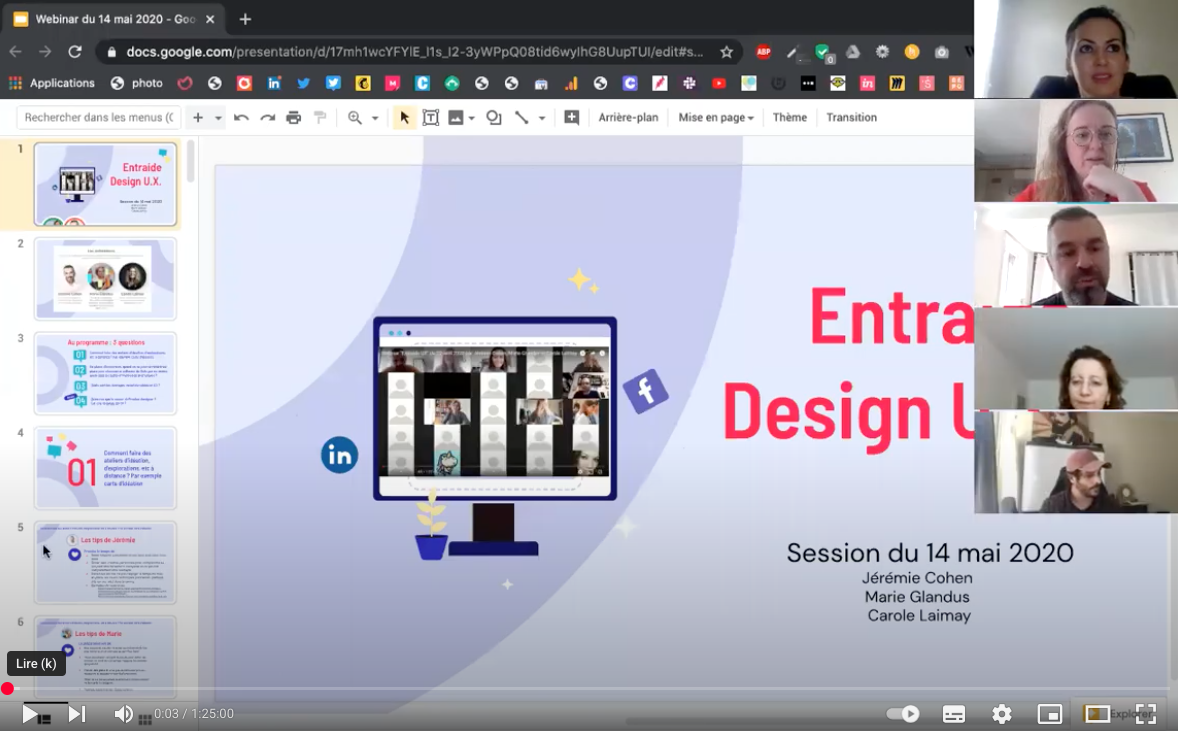1178x731 pixels.
Task: Select the shape tool
Action: point(494,117)
